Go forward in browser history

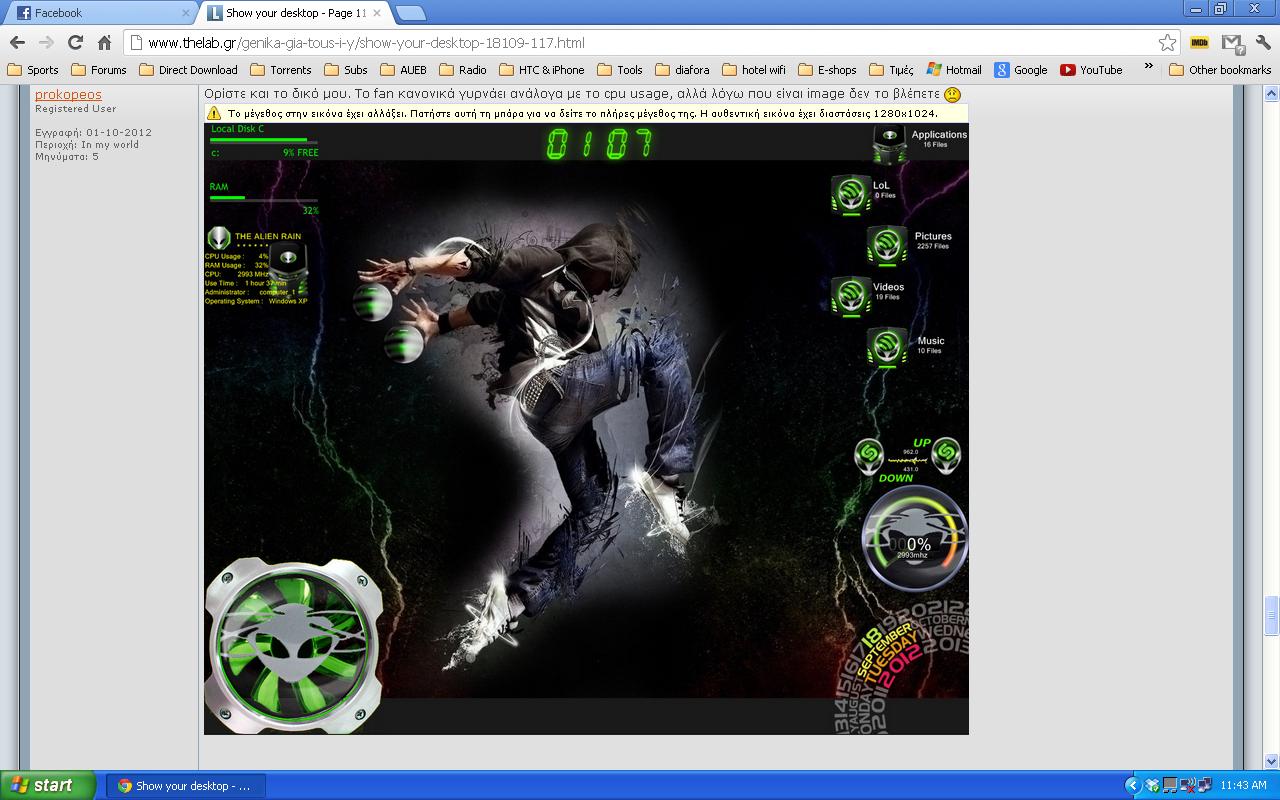(46, 42)
